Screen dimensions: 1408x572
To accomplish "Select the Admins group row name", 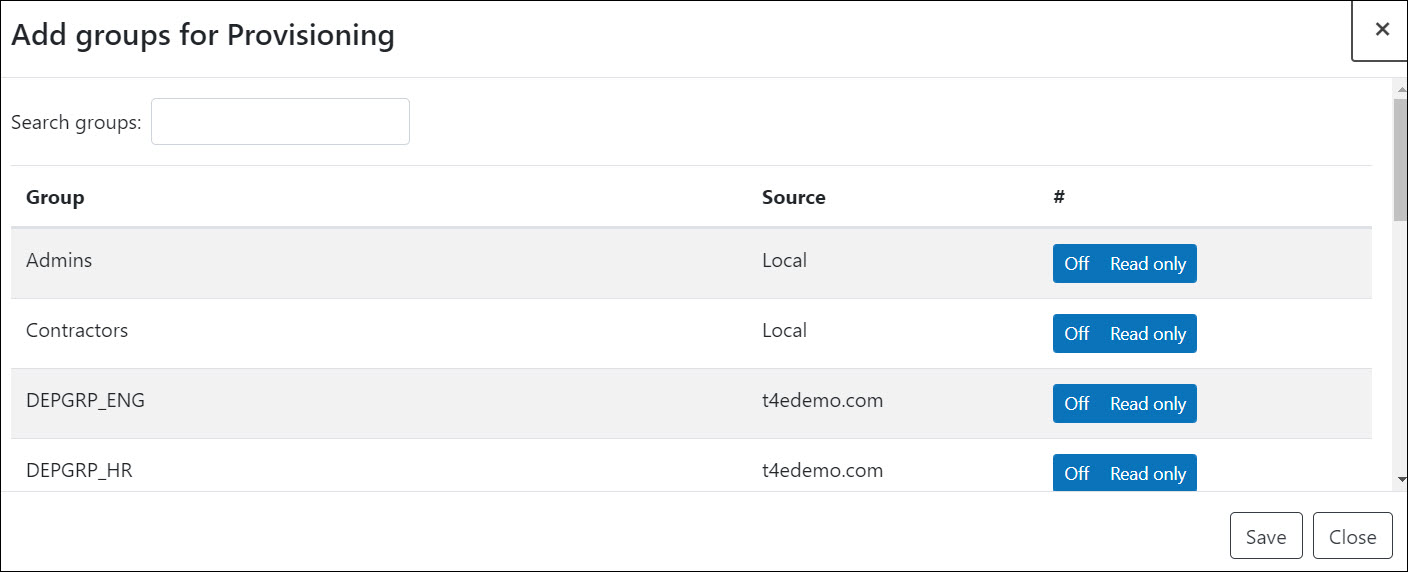I will (x=59, y=260).
